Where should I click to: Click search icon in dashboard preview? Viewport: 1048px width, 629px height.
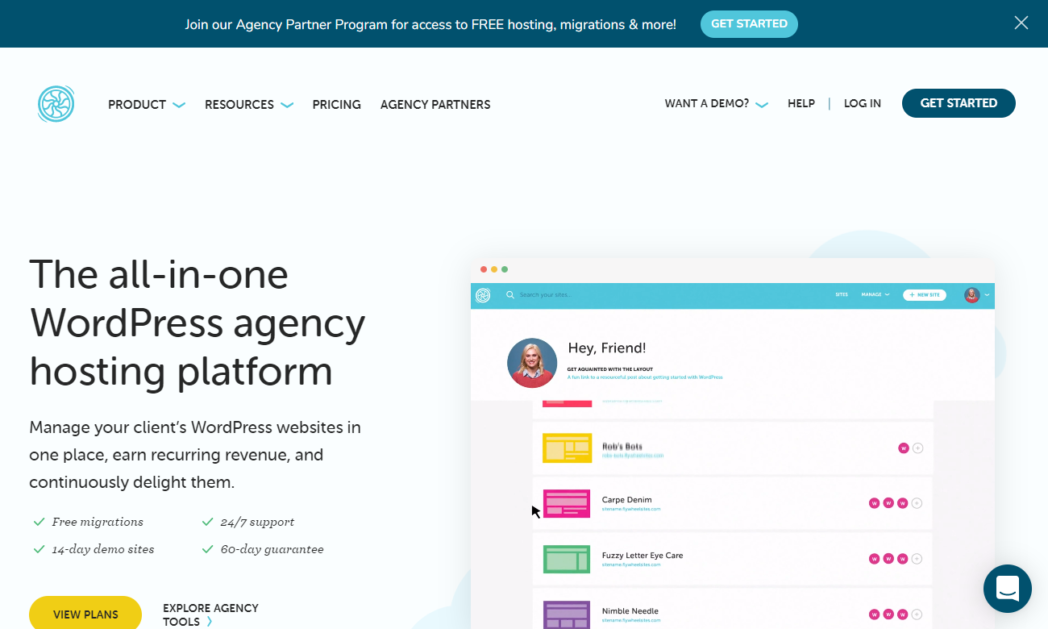510,295
